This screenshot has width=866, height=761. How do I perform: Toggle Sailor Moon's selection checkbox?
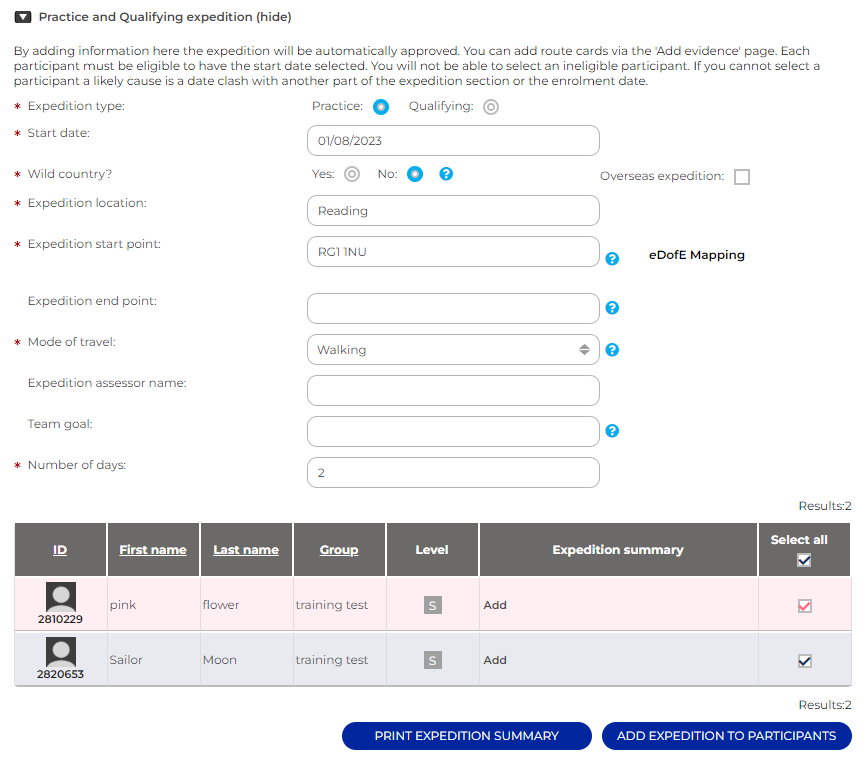pyautogui.click(x=804, y=659)
